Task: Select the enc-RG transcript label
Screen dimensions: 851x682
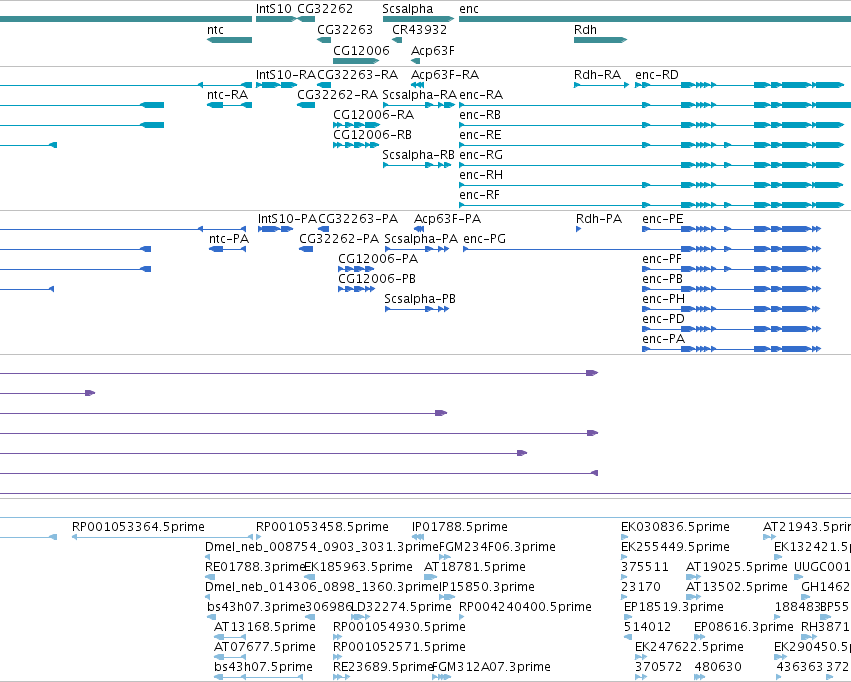Action: [x=481, y=155]
